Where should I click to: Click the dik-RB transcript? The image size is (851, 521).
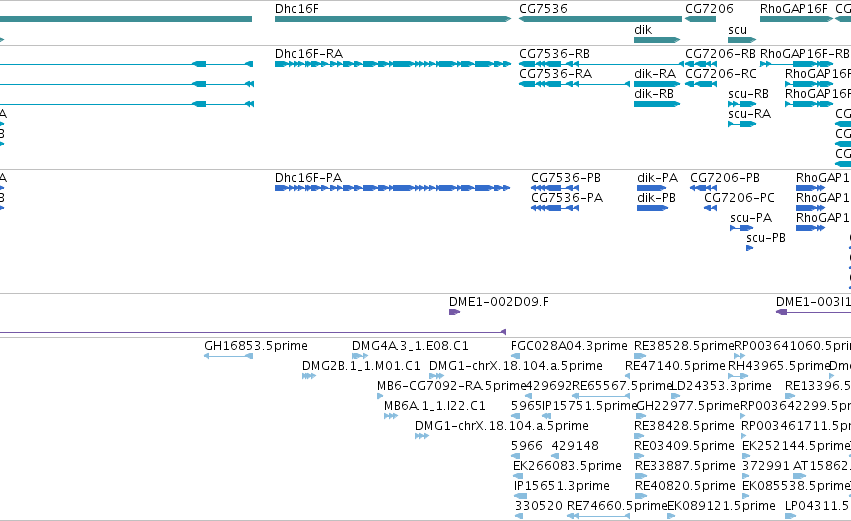(657, 104)
